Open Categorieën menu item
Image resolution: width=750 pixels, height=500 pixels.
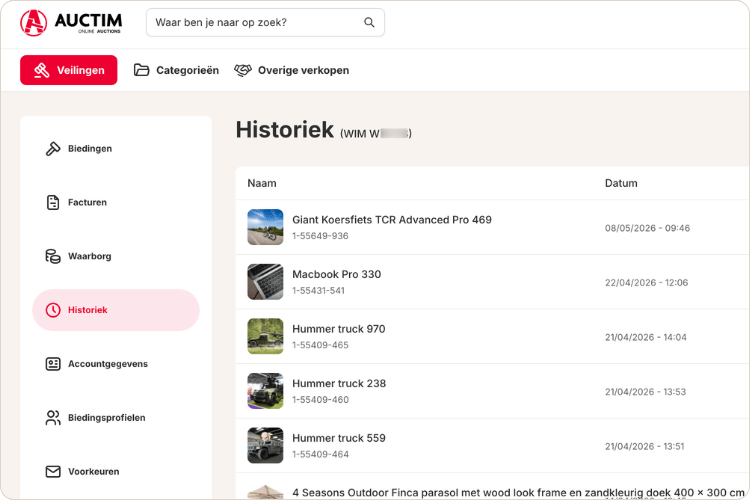tap(176, 70)
